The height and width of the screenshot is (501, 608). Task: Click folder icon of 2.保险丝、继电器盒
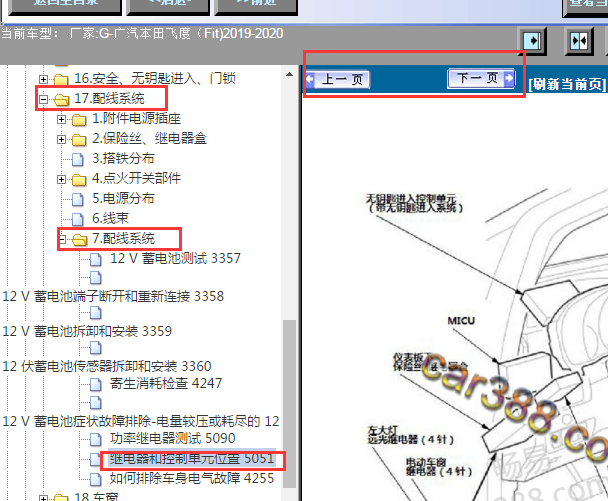(x=79, y=139)
